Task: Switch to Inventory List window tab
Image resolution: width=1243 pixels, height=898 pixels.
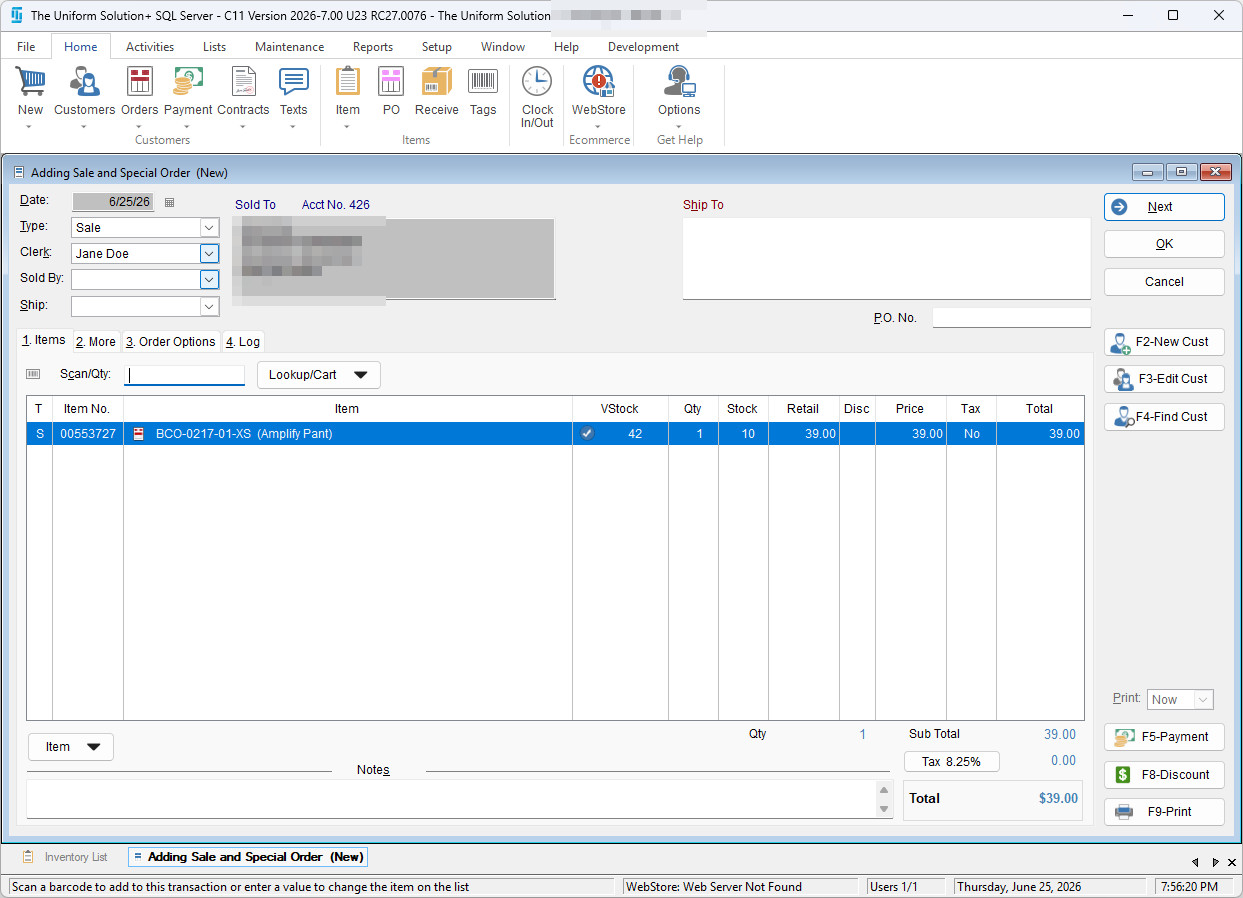Action: 66,857
